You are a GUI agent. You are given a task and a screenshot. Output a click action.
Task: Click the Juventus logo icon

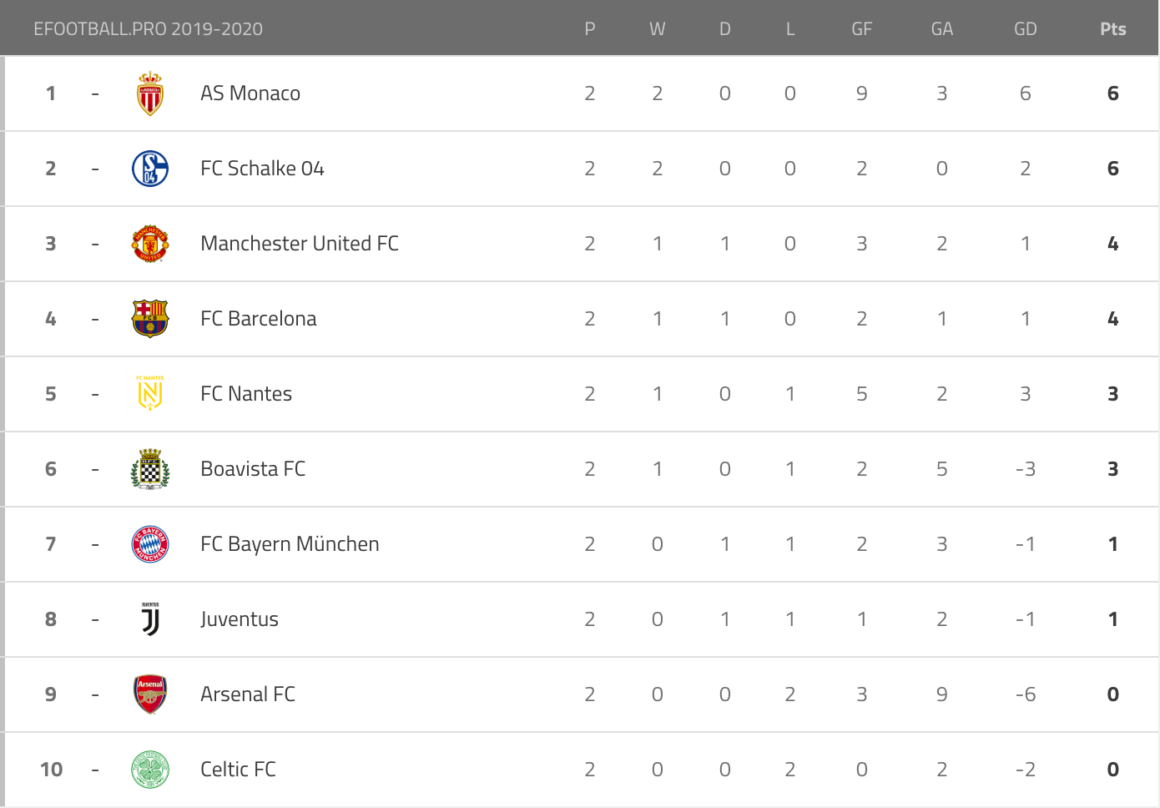pos(150,619)
